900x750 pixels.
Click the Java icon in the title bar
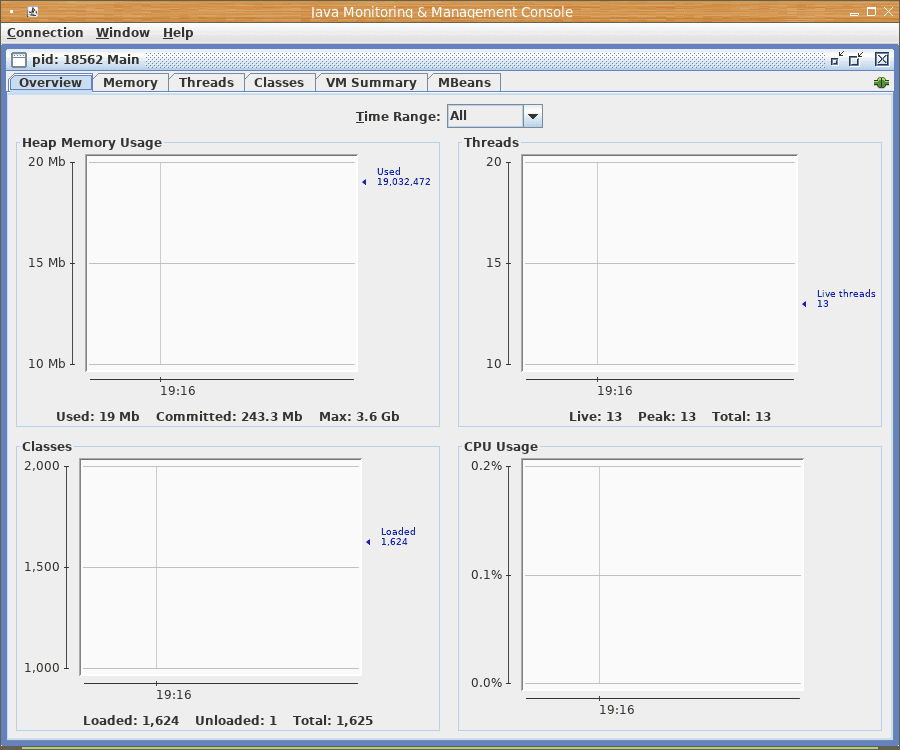[x=32, y=12]
